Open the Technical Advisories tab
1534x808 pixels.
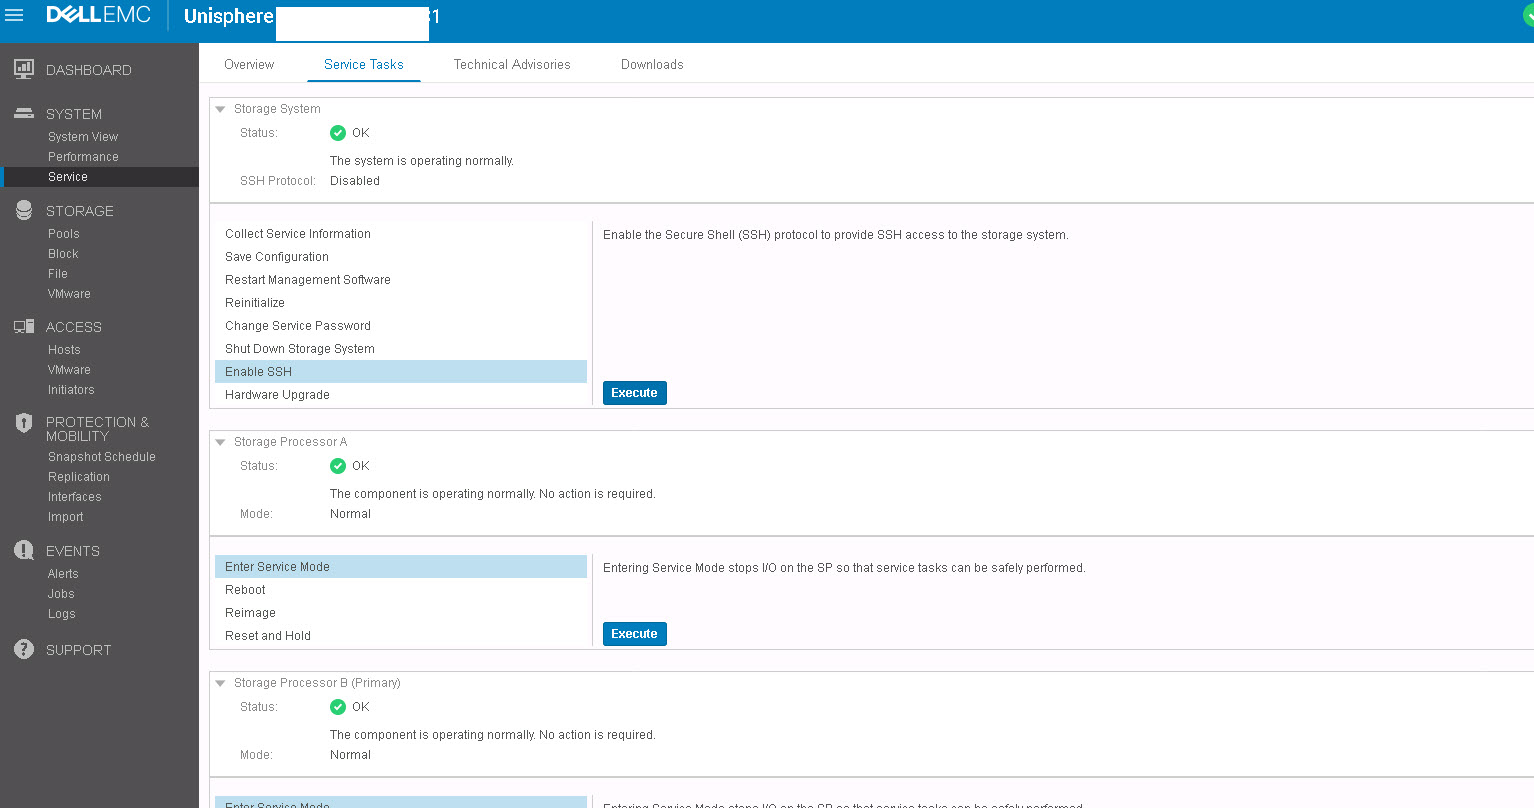(x=512, y=64)
